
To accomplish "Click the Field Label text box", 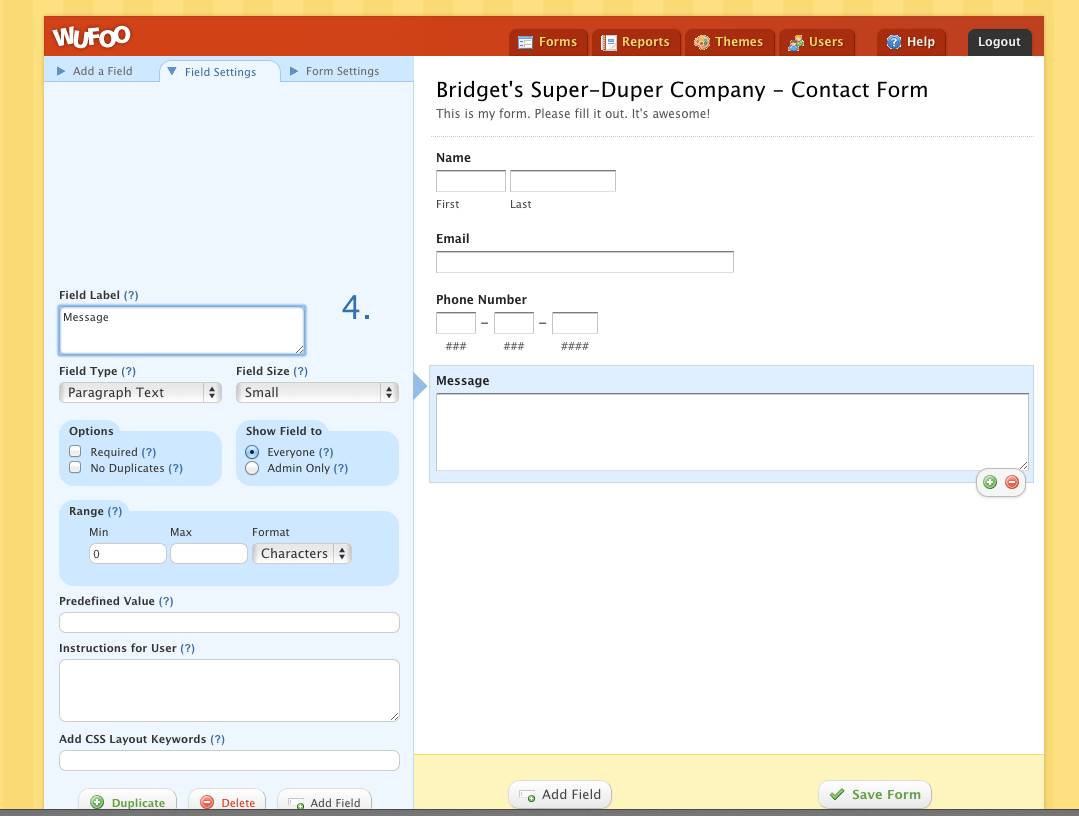I will point(182,330).
